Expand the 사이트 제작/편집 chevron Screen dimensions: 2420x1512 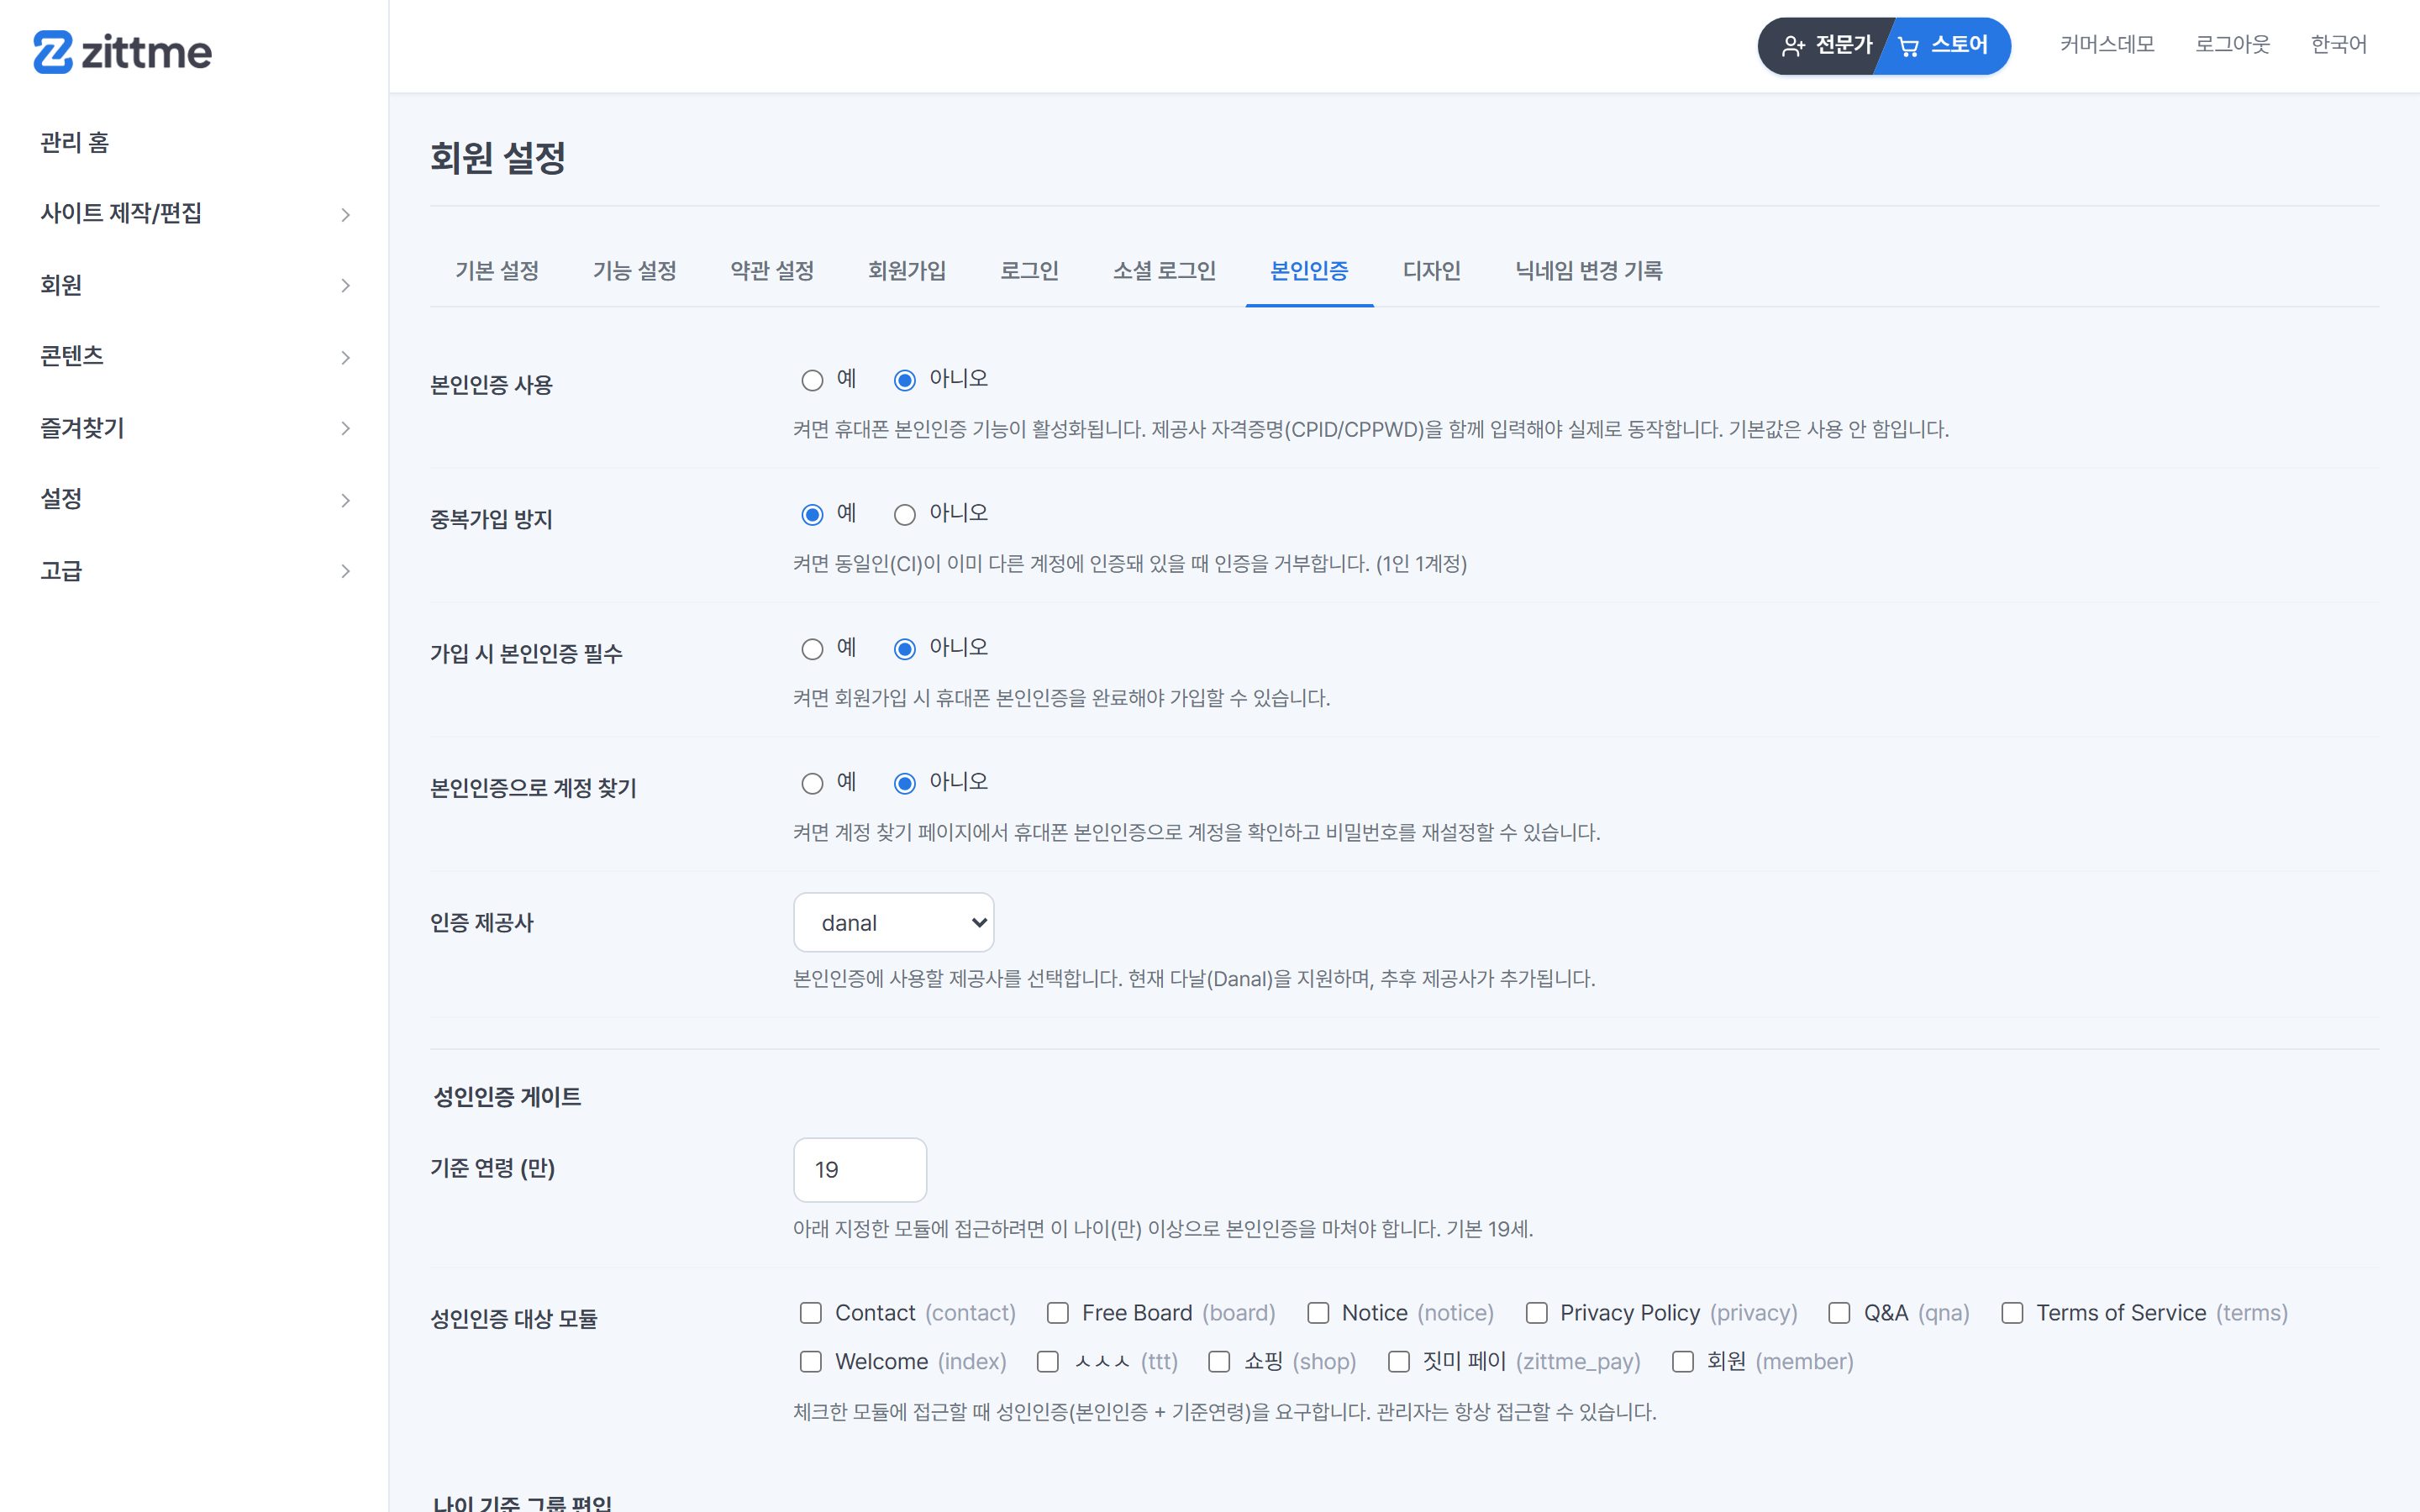coord(345,215)
